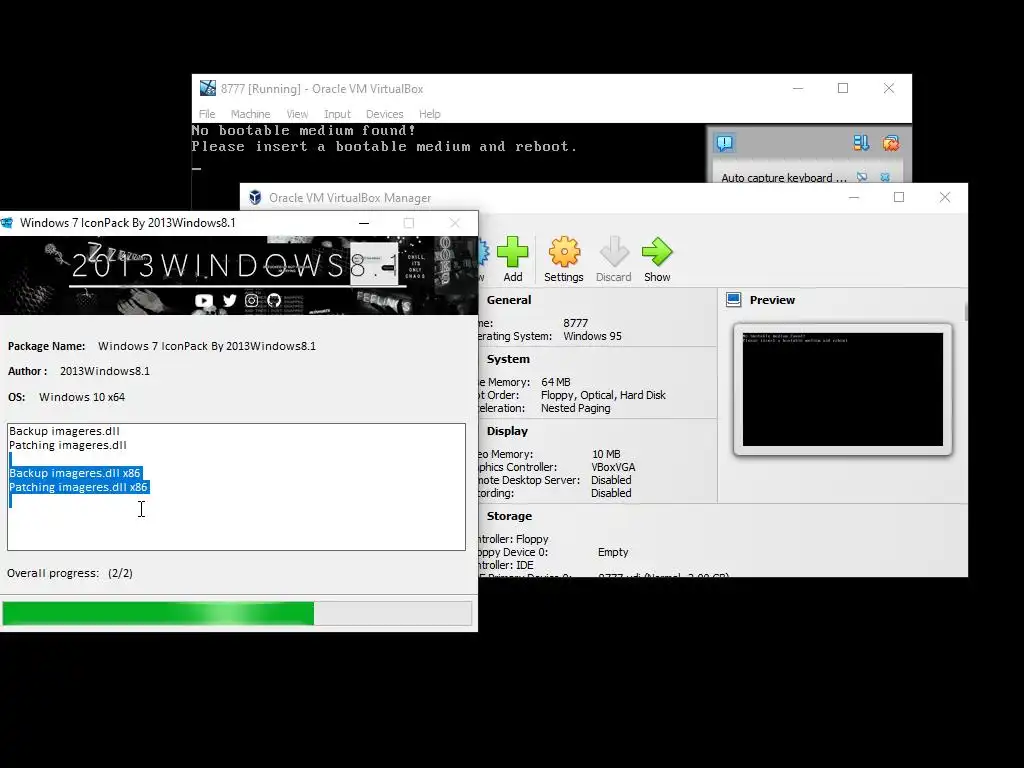Minimize the 8777 [Running] VM window
Viewport: 1024px width, 768px height.
coord(797,88)
